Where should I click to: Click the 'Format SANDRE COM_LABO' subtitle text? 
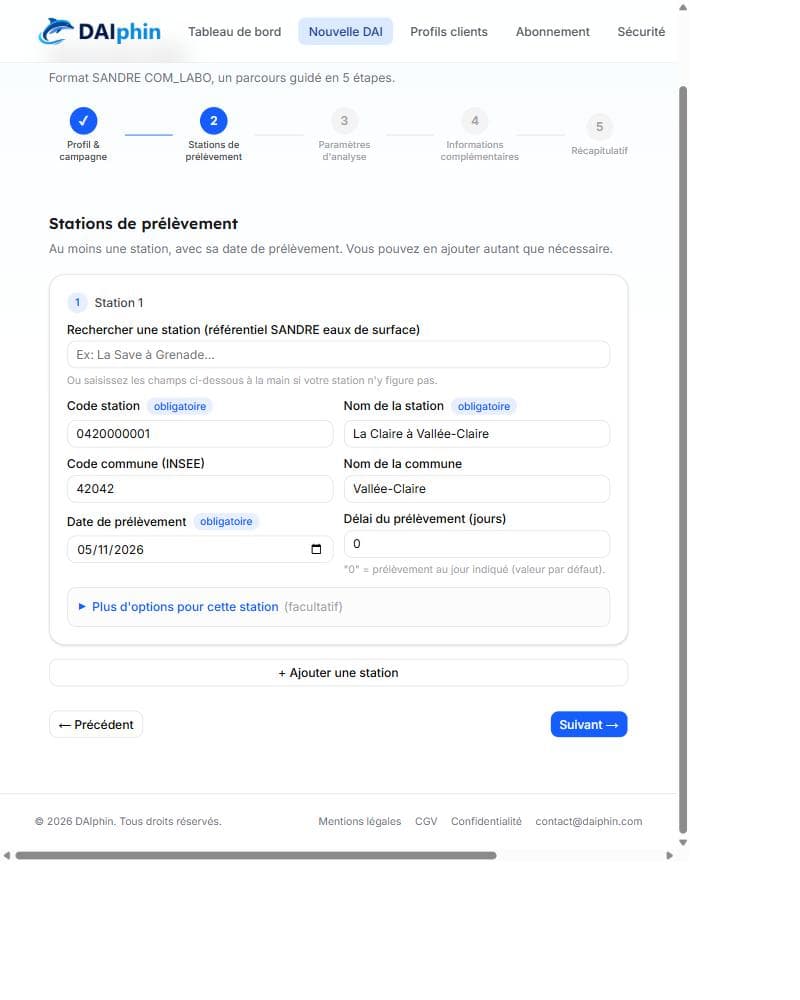(222, 78)
